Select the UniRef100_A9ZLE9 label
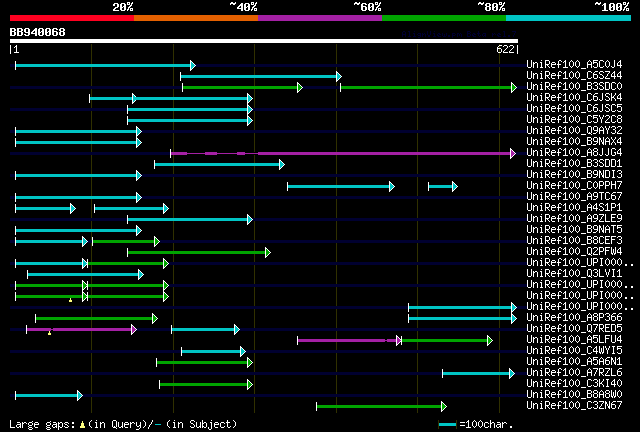 click(x=574, y=218)
